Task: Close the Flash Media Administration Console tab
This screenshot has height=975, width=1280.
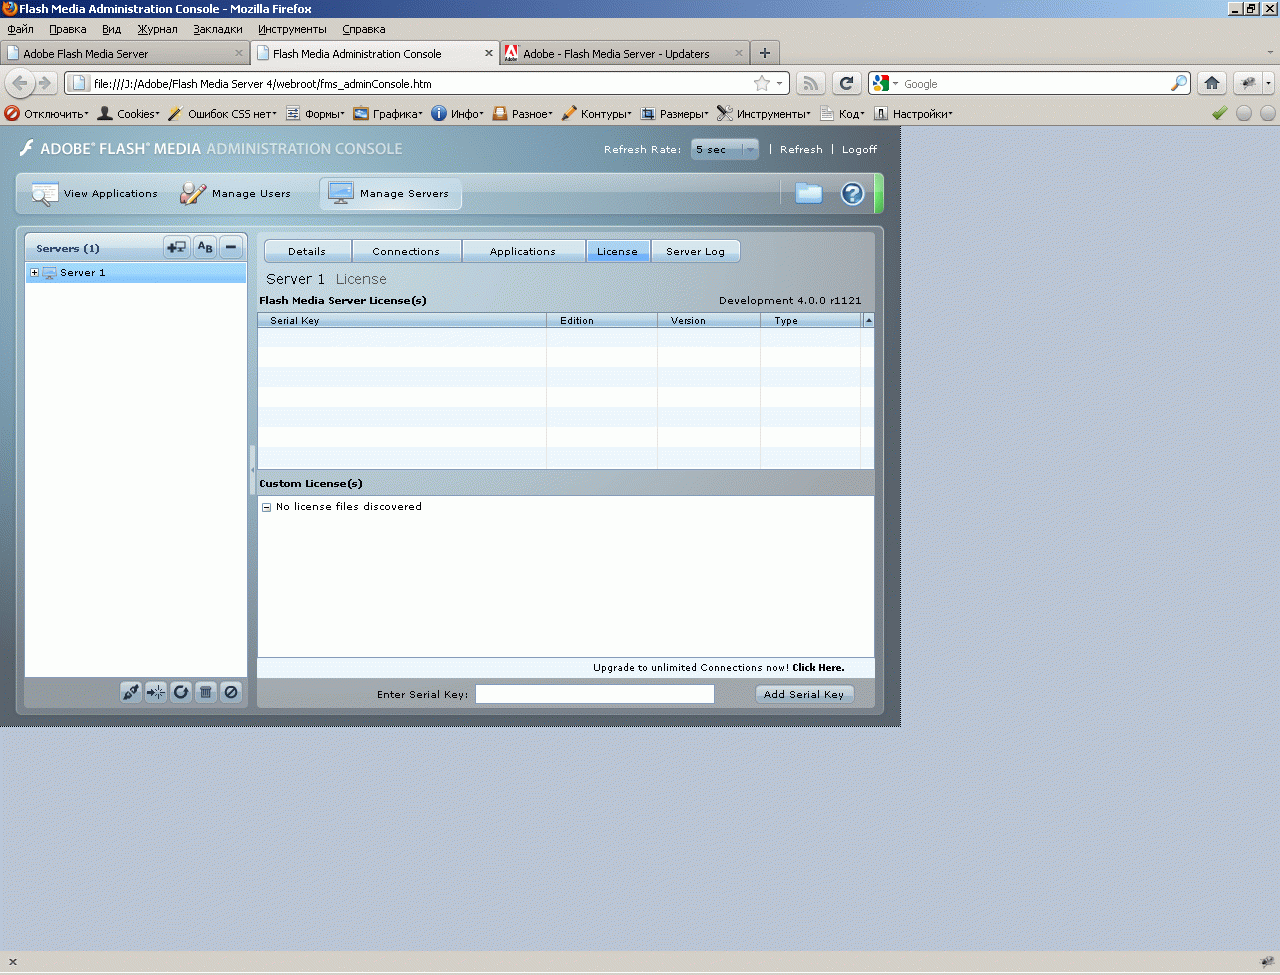Action: click(489, 53)
